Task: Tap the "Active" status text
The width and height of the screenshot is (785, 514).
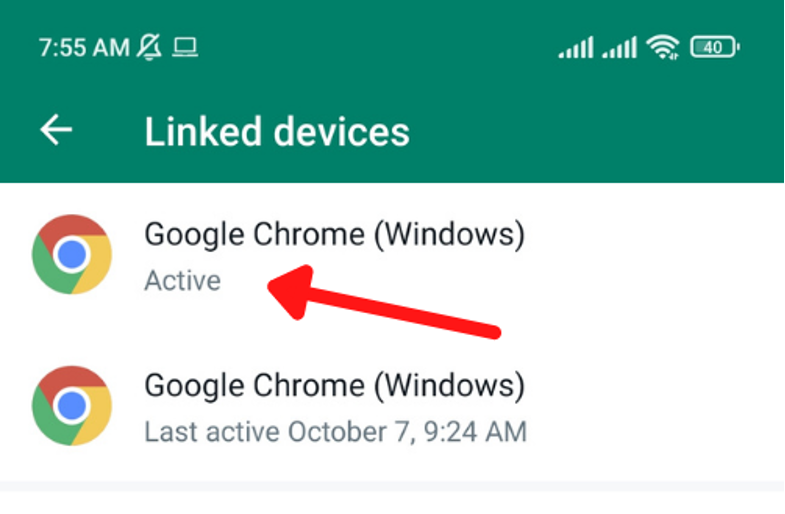Action: 182,281
